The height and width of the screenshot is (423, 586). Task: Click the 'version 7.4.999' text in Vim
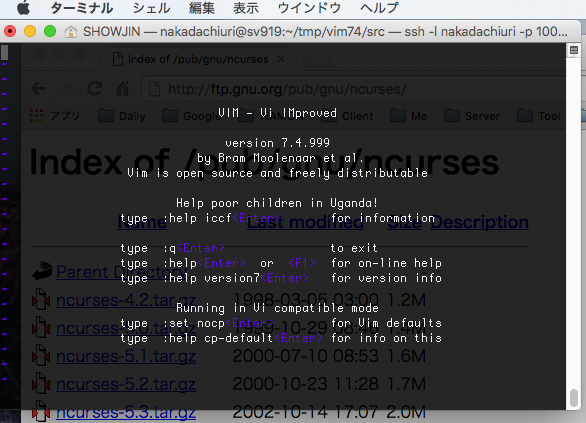(277, 143)
